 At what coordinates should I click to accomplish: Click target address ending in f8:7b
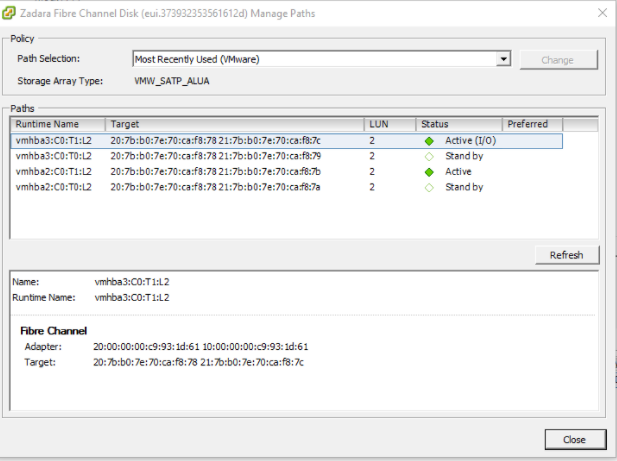(216, 172)
